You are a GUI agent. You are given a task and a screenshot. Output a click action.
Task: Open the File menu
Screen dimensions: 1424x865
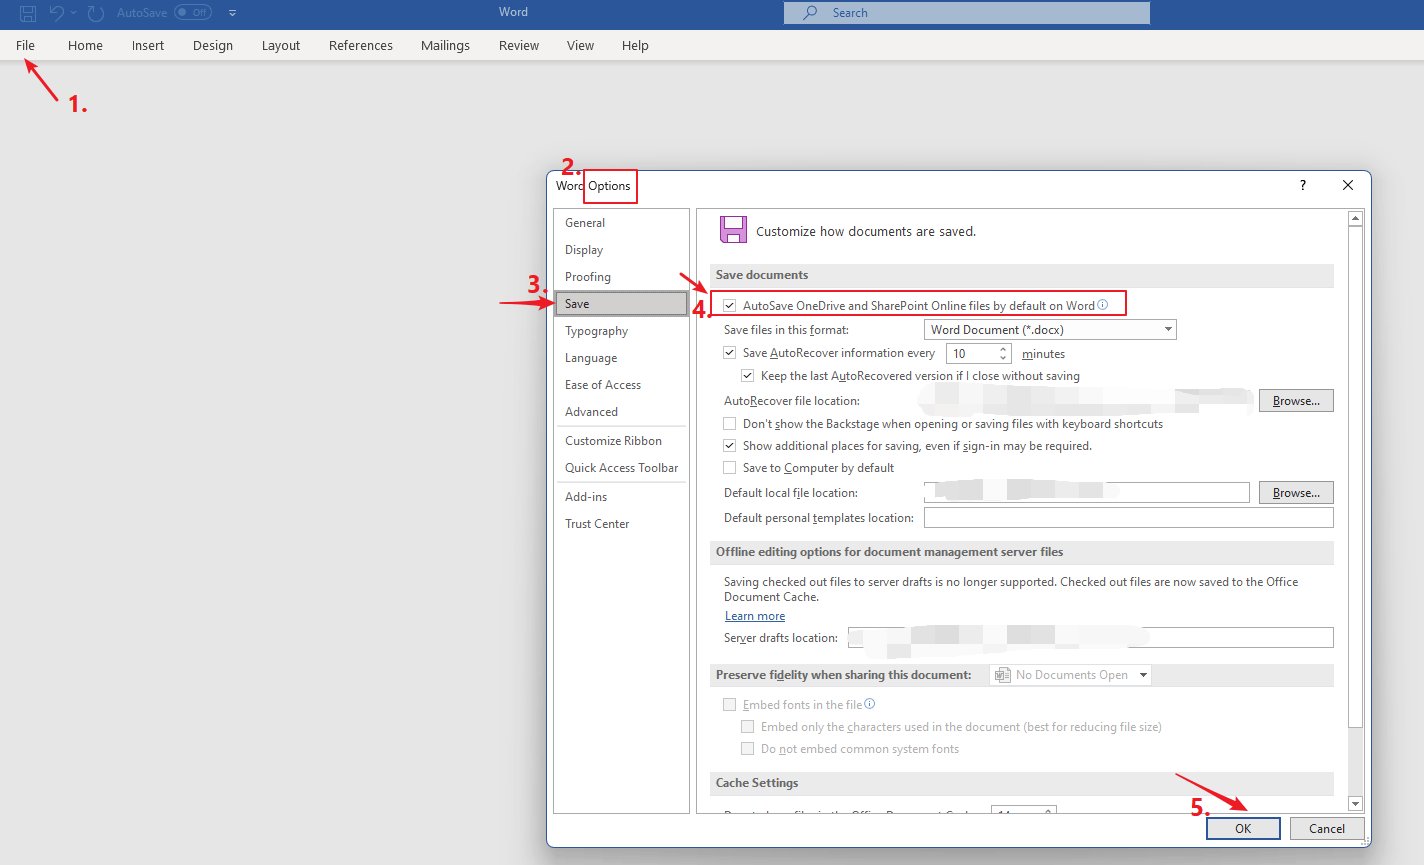pyautogui.click(x=26, y=45)
